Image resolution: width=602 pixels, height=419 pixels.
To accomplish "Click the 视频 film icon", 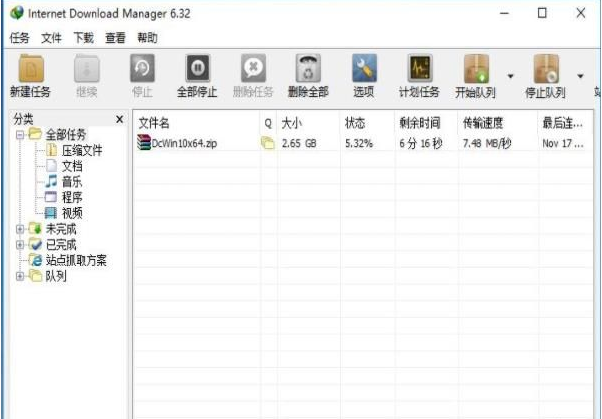I will [51, 213].
